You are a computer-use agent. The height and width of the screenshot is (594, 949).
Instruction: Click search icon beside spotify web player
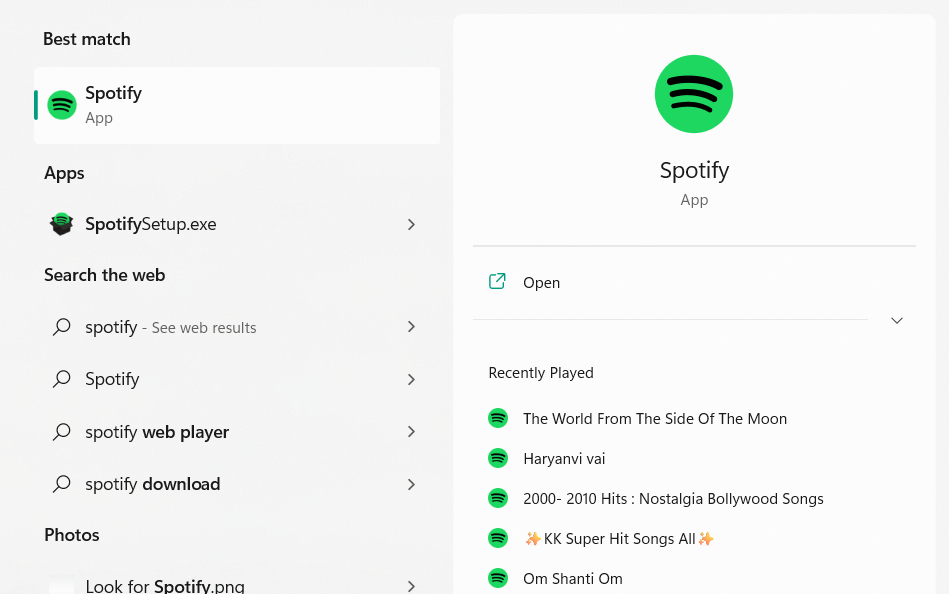(x=62, y=432)
